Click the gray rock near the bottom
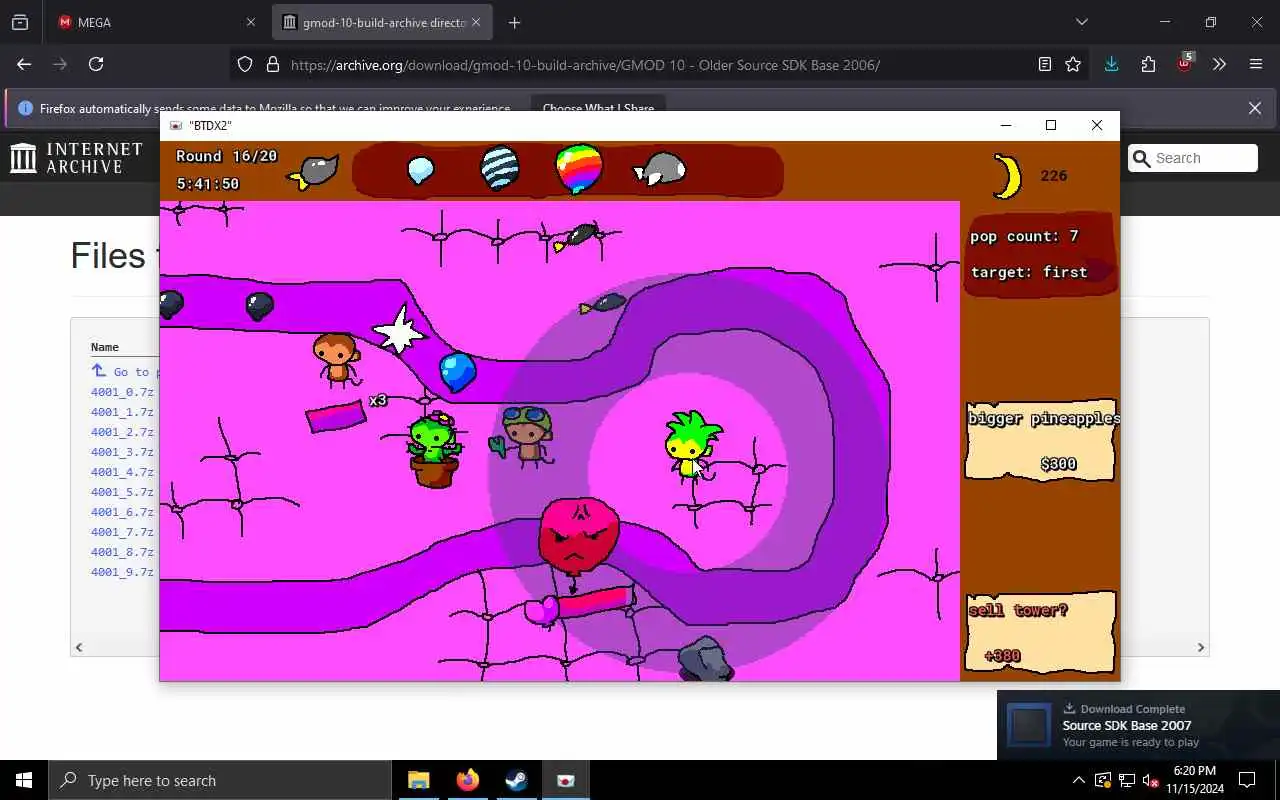1280x800 pixels. tap(706, 658)
